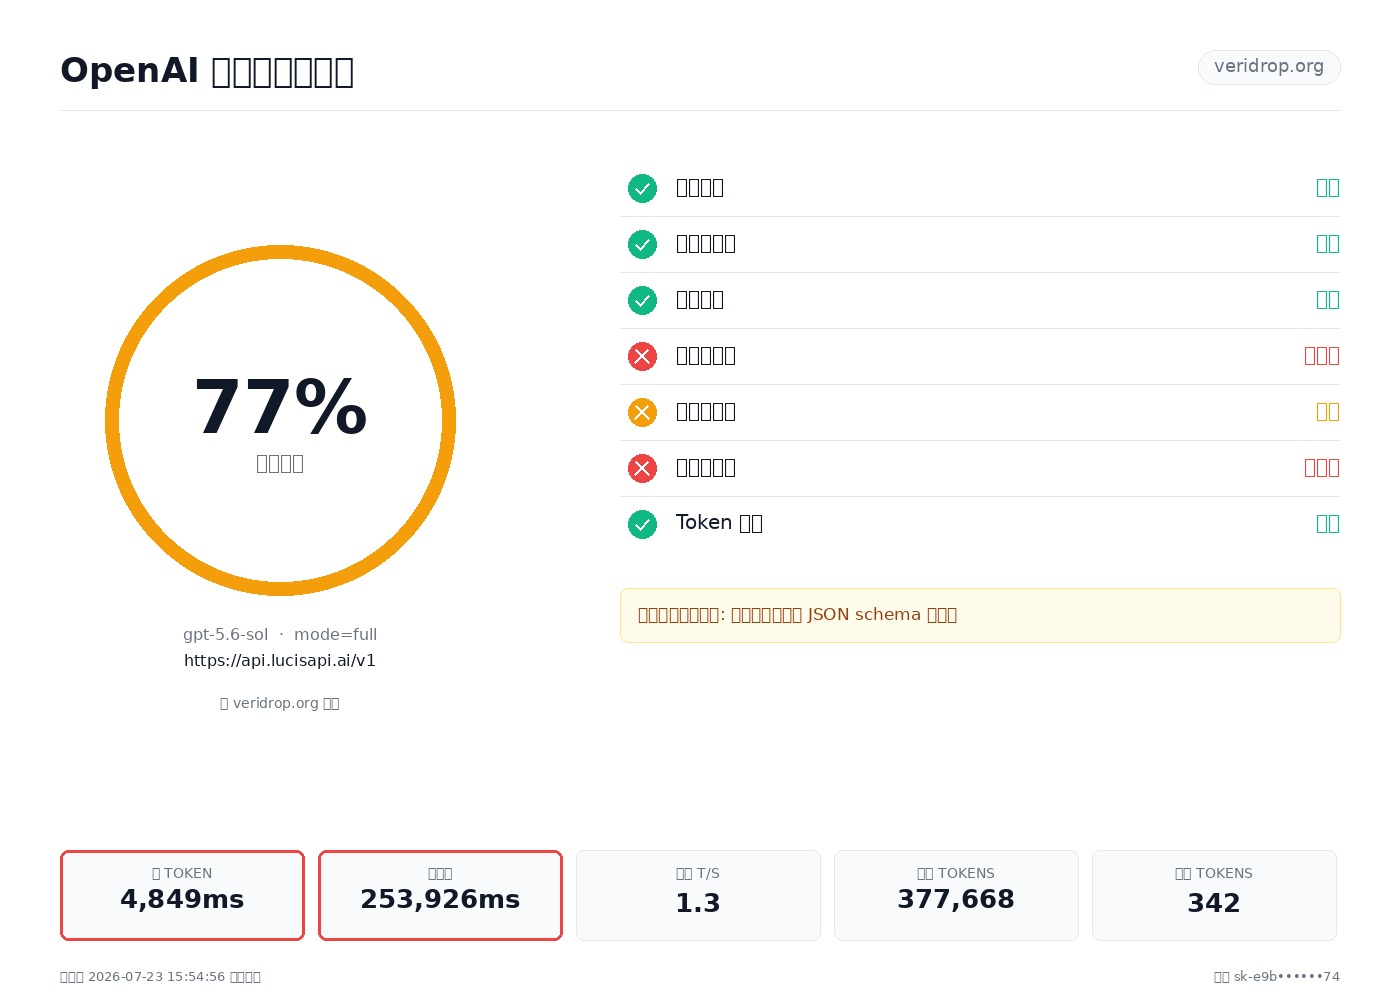Screen dimensions: 1400x1000
Task: Click the topmost green check icon
Action: [642, 188]
